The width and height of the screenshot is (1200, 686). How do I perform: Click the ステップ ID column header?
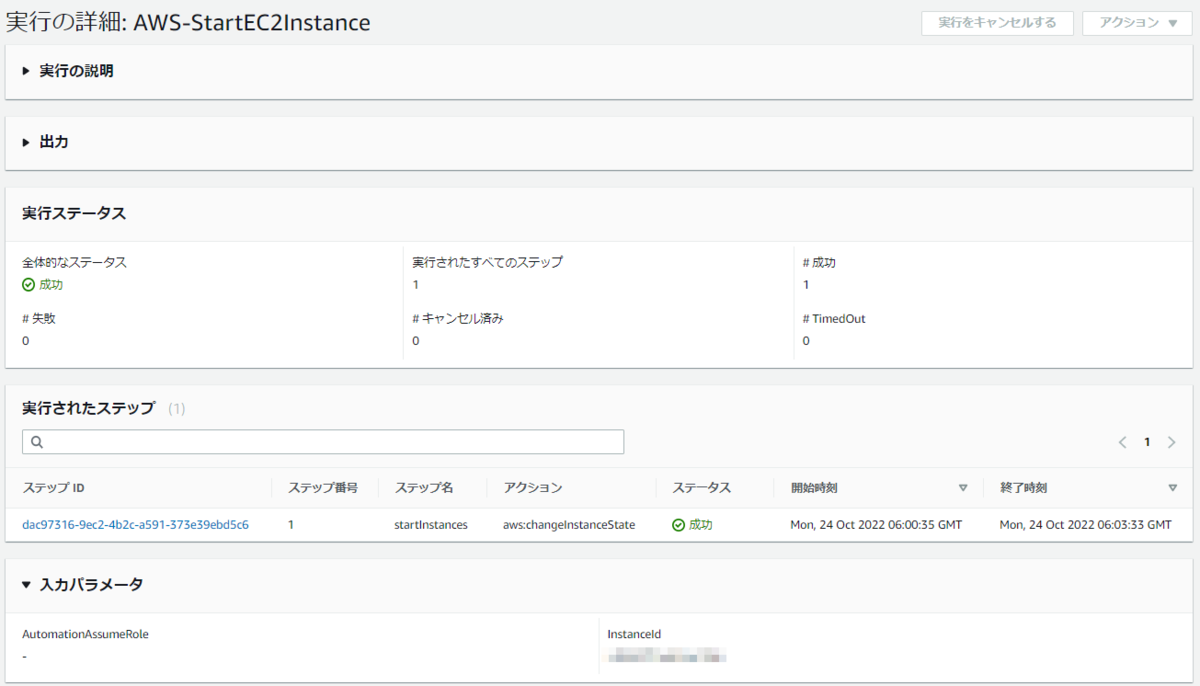pyautogui.click(x=53, y=488)
